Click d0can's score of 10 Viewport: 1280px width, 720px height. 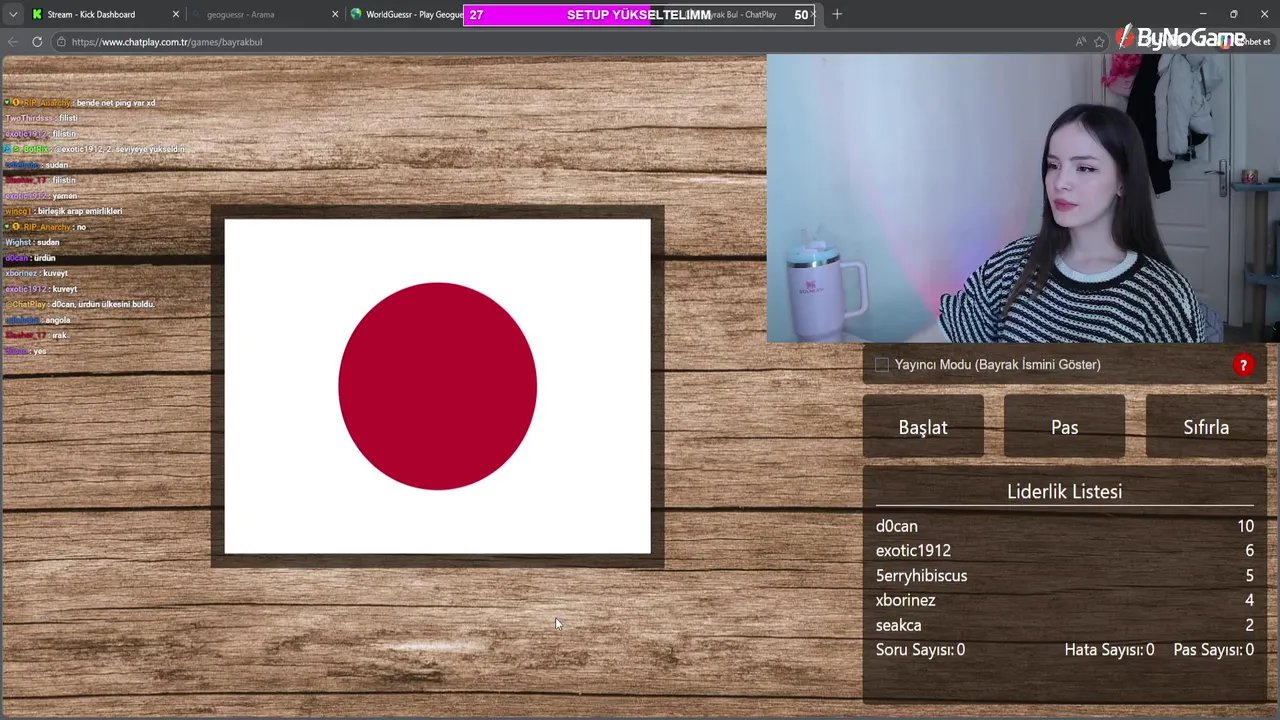click(x=1245, y=526)
